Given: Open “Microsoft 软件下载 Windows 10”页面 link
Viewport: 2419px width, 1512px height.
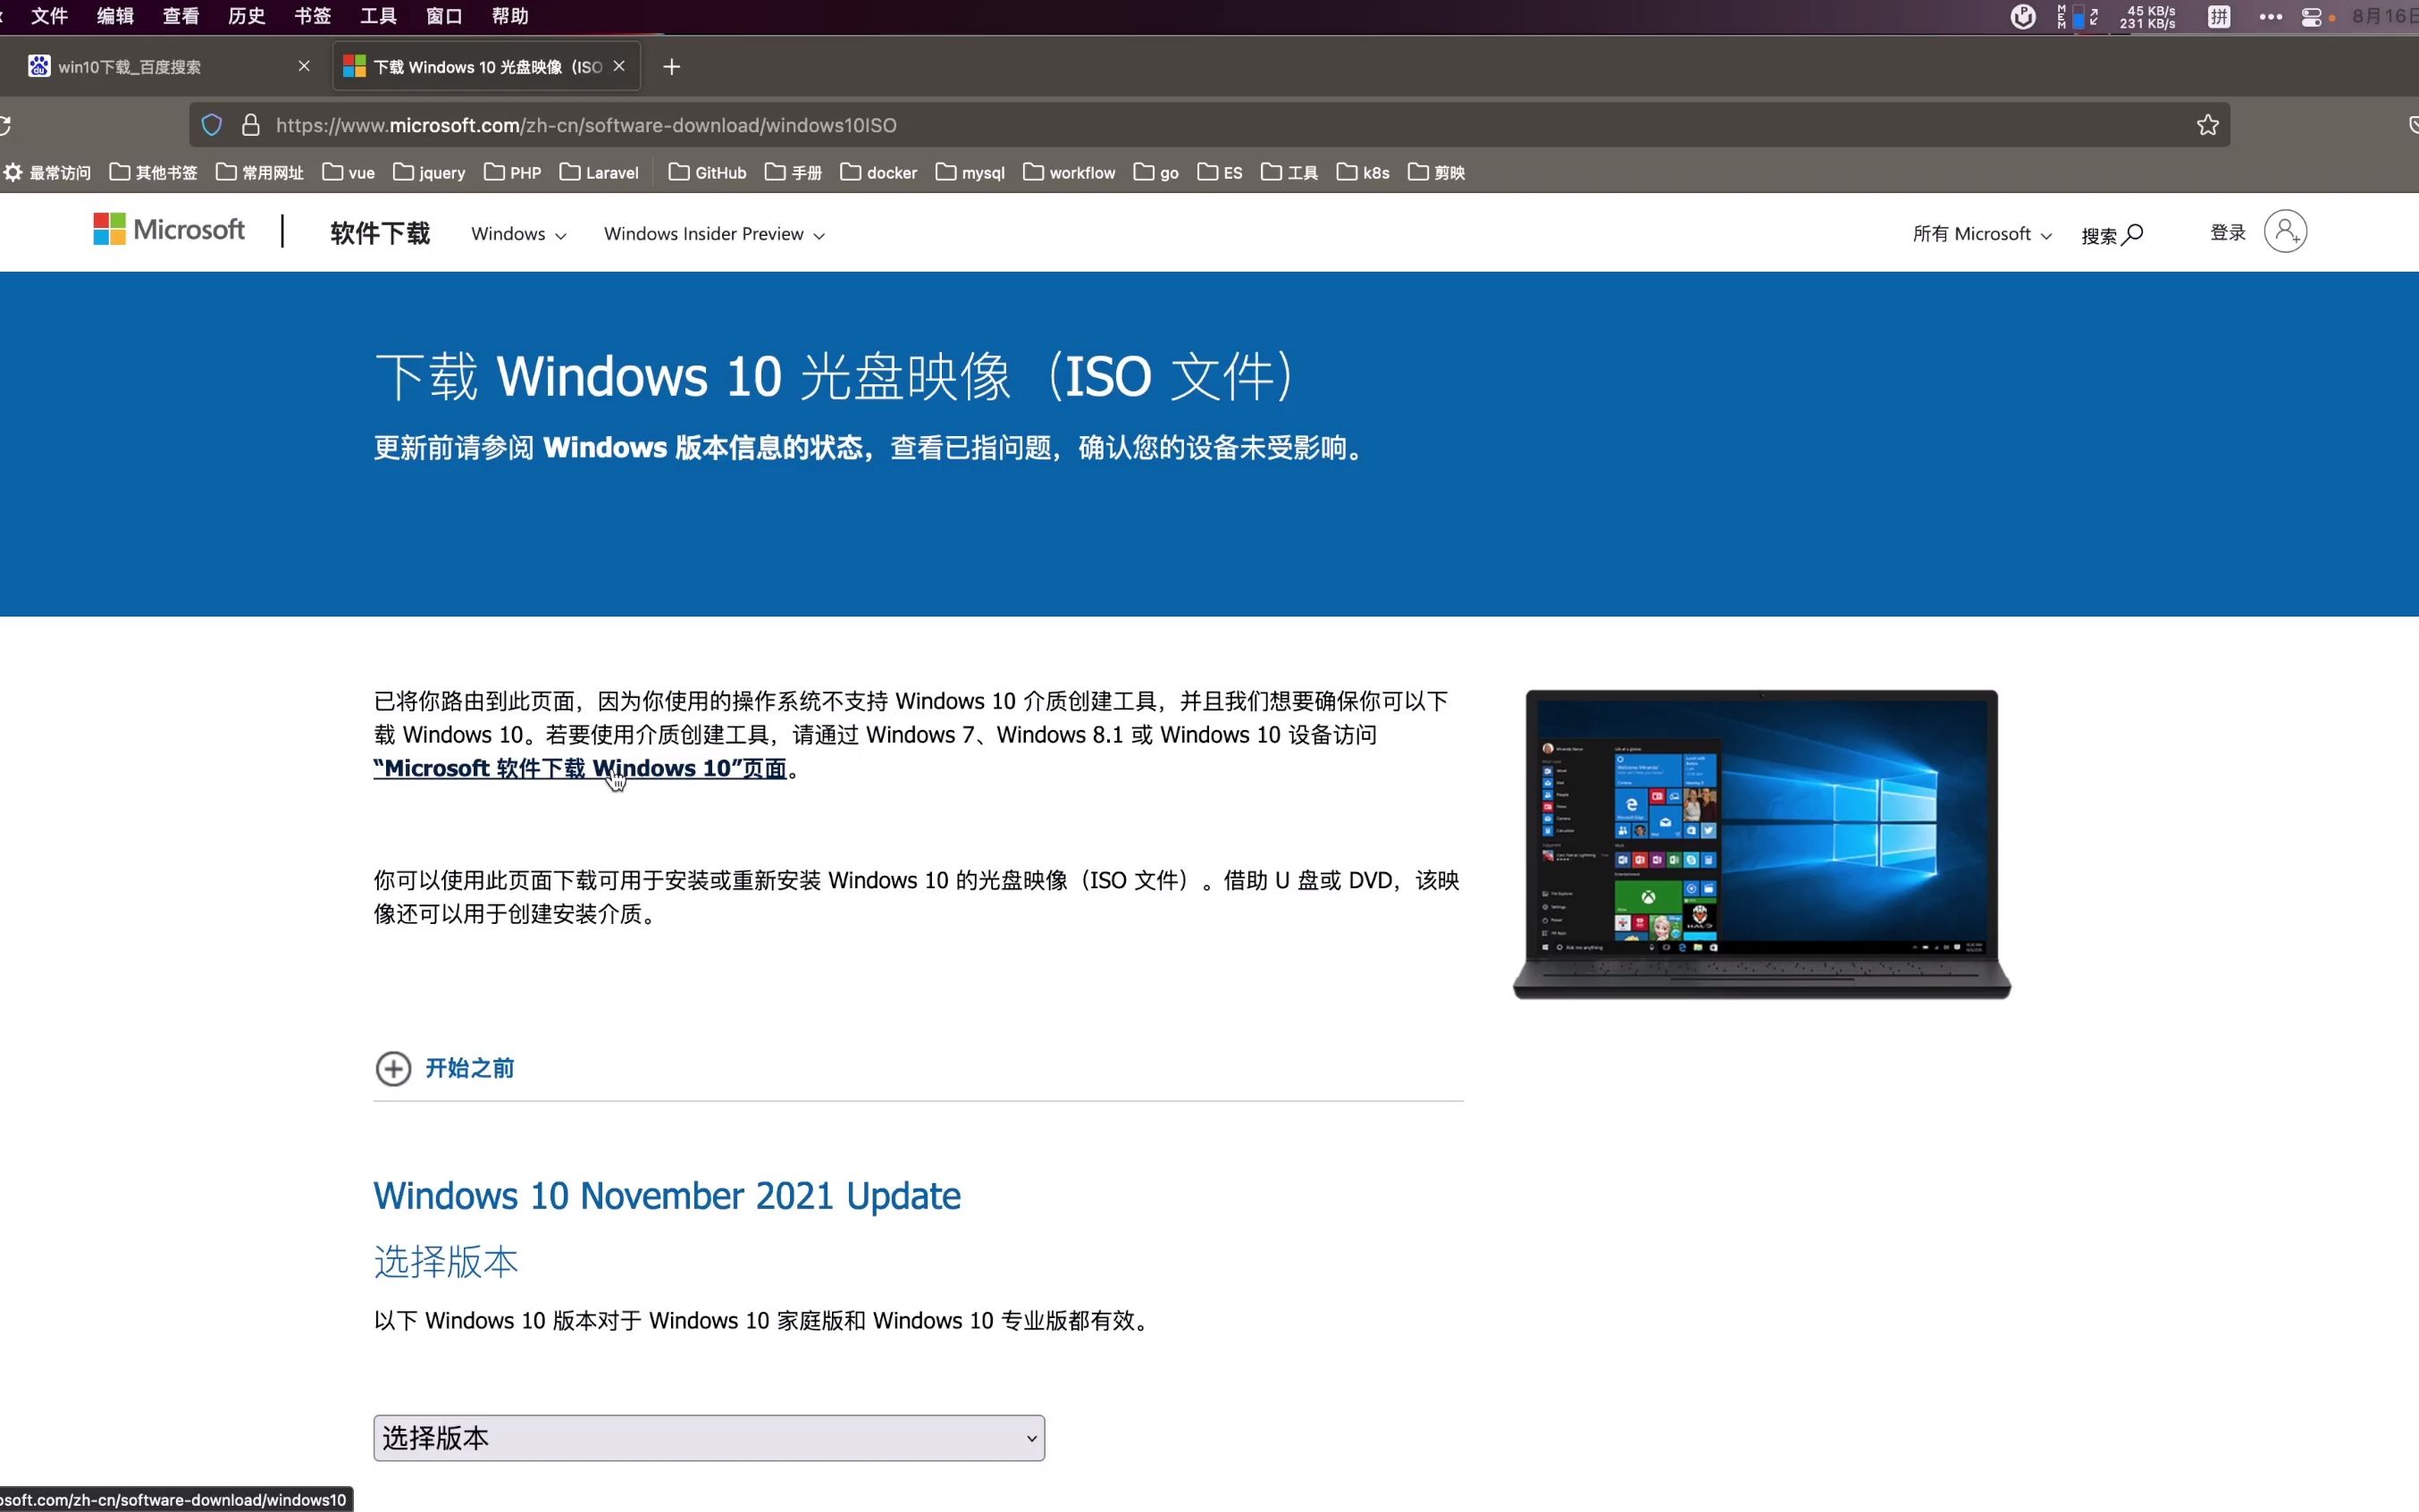Looking at the screenshot, I should click(x=580, y=768).
